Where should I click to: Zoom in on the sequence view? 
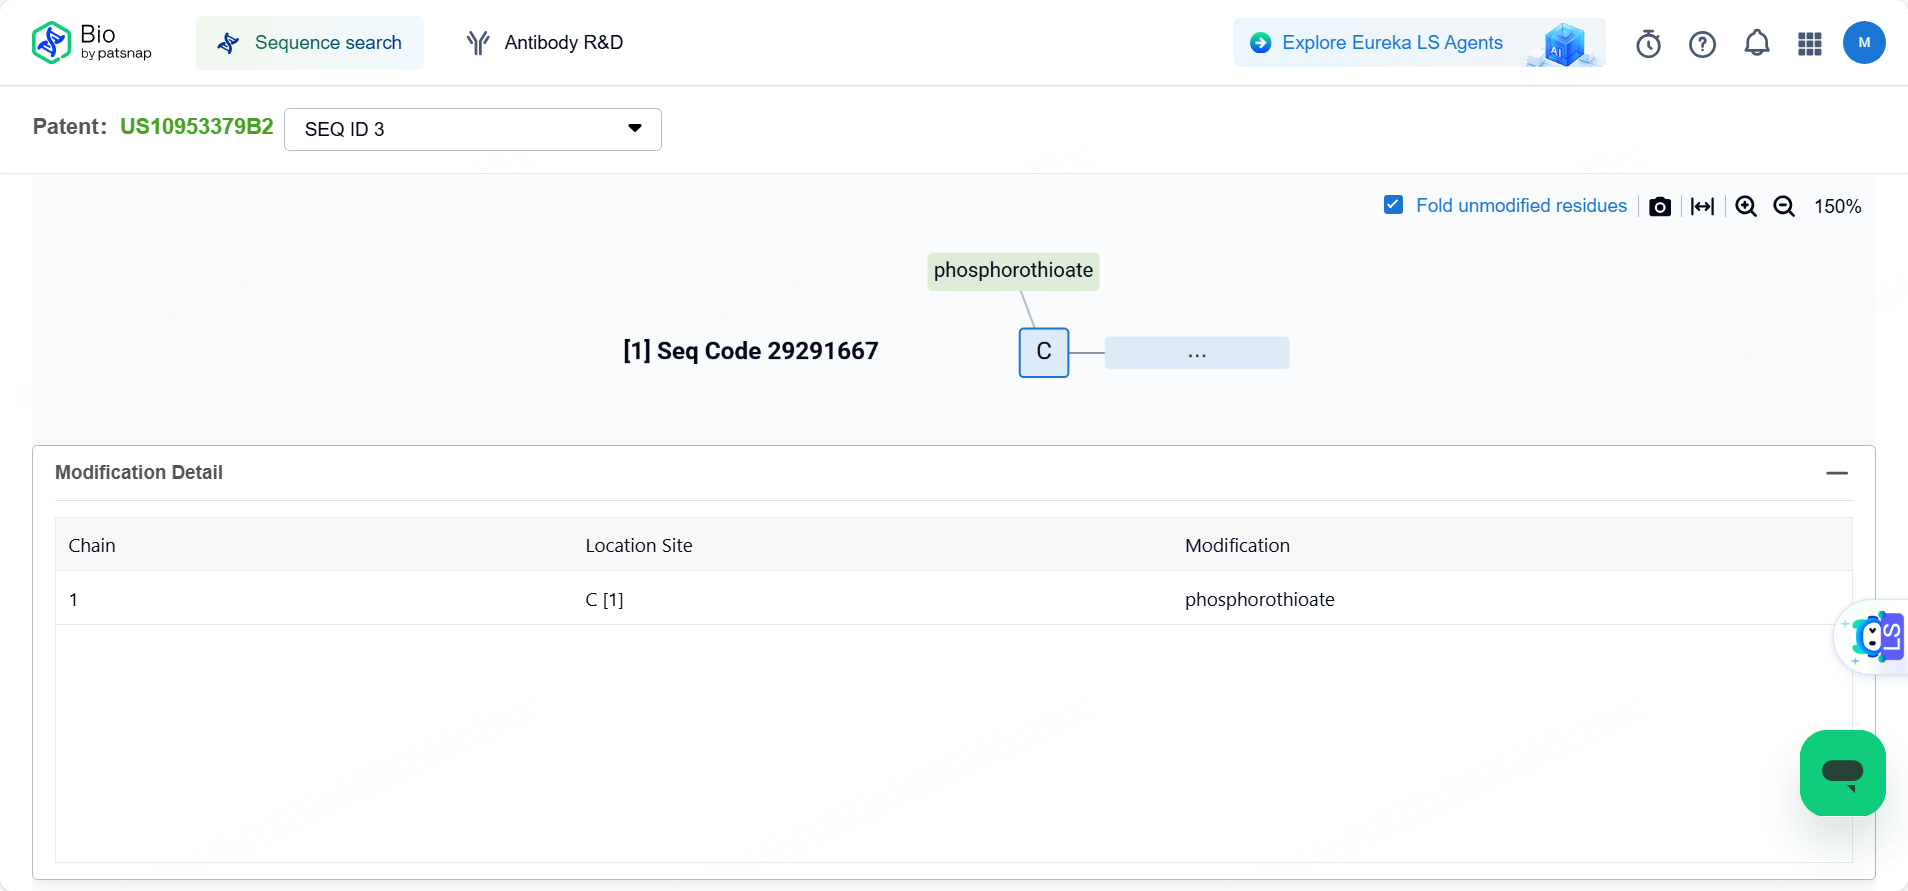(1746, 206)
